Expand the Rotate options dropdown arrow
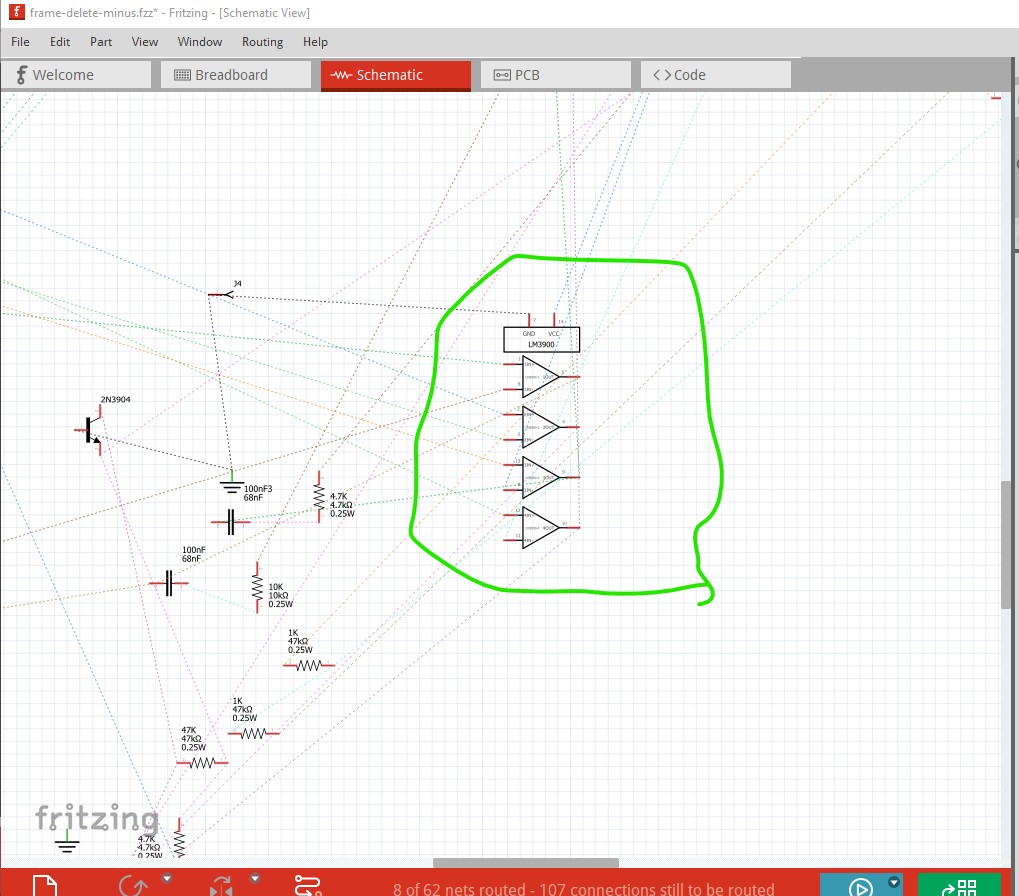The width and height of the screenshot is (1019, 896). [166, 878]
